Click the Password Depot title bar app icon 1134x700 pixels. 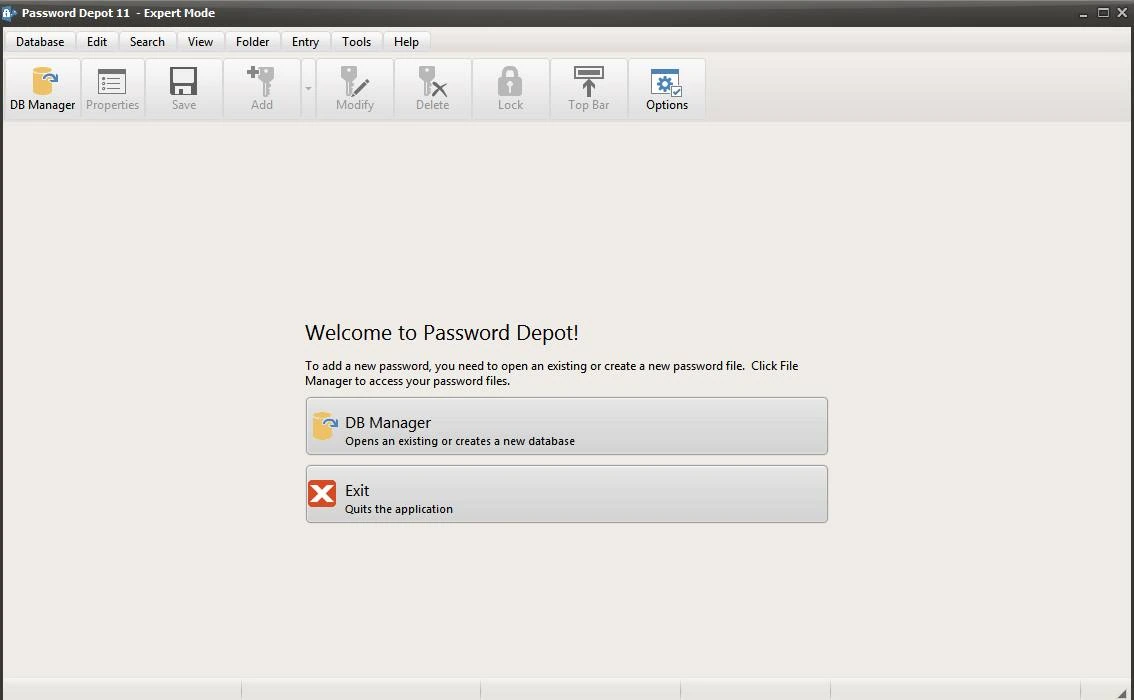point(9,13)
